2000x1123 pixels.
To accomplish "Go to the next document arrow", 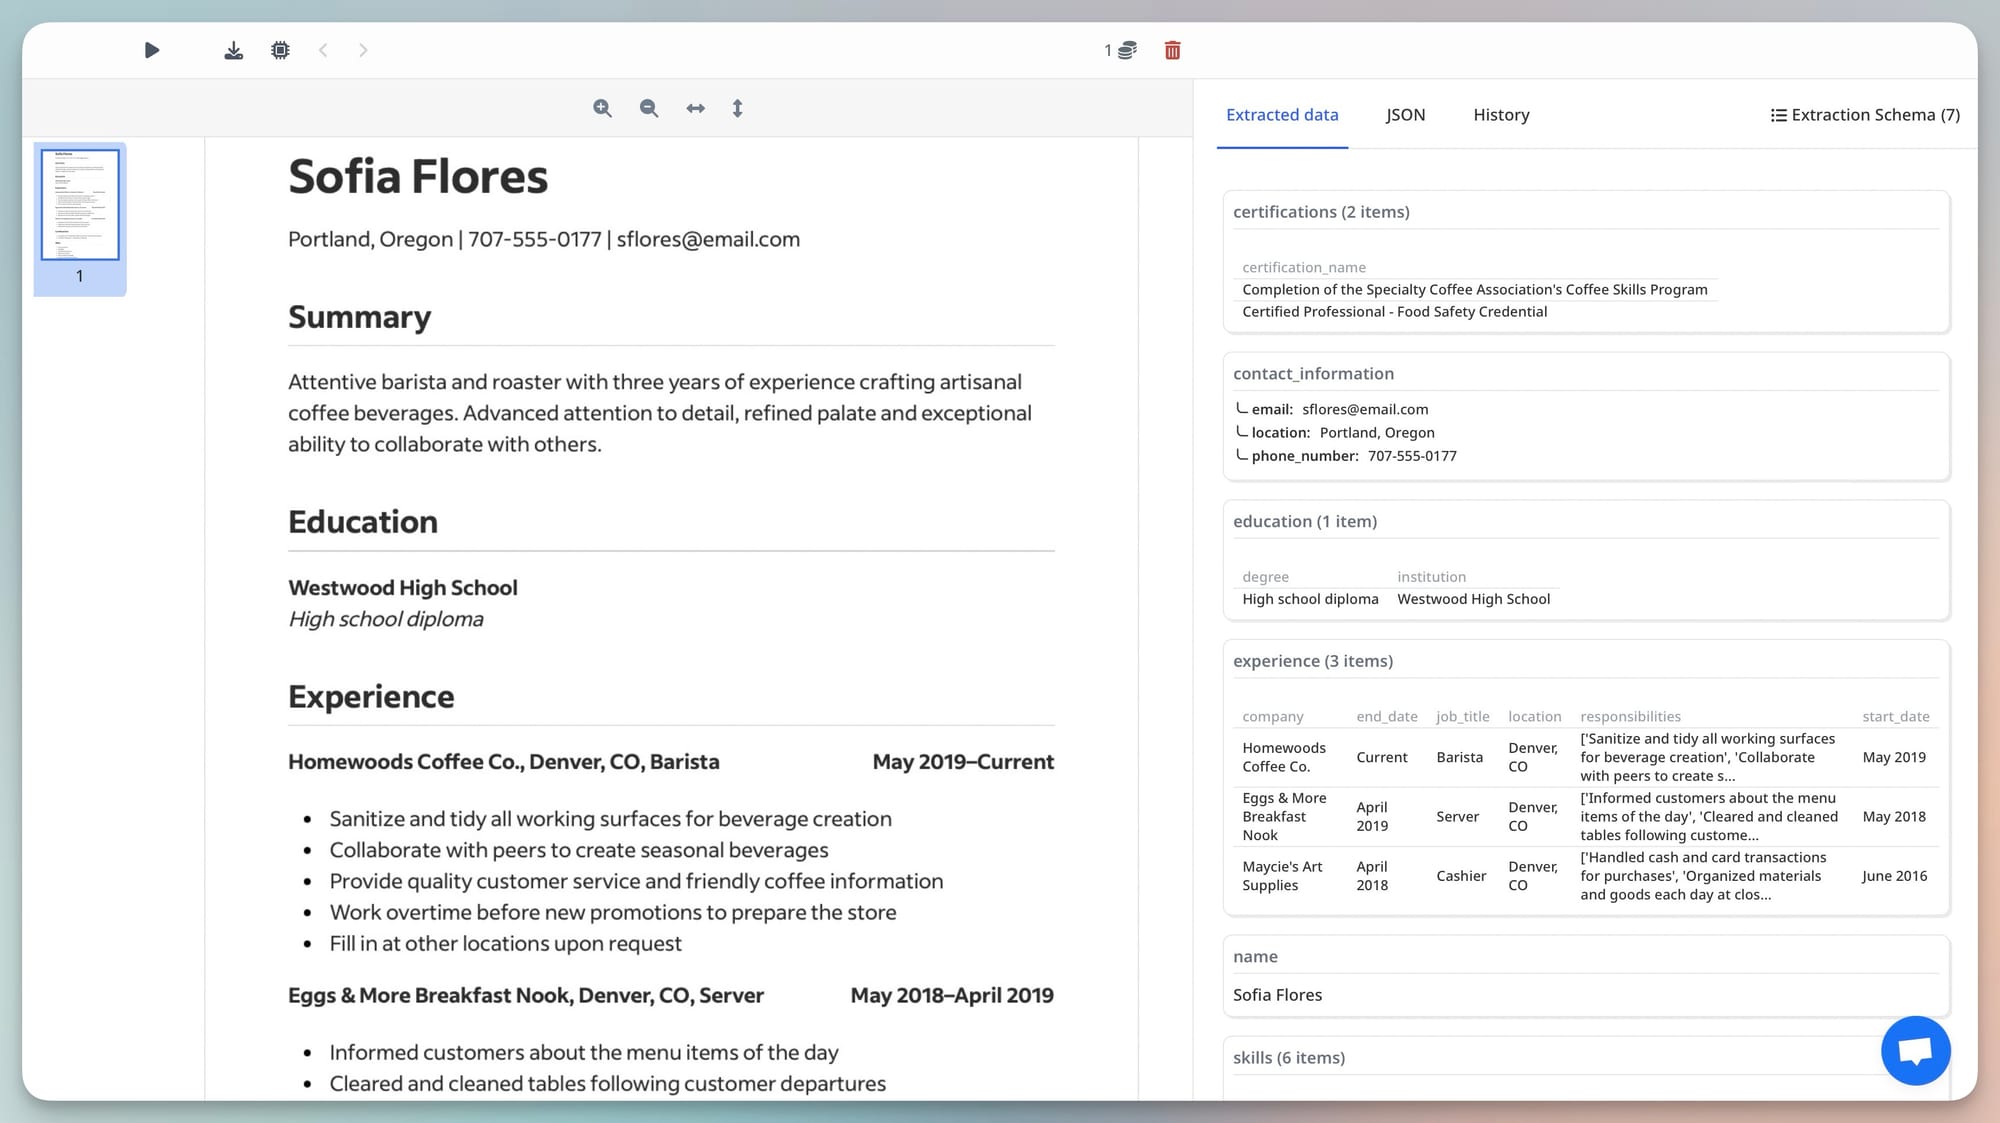I will click(363, 50).
